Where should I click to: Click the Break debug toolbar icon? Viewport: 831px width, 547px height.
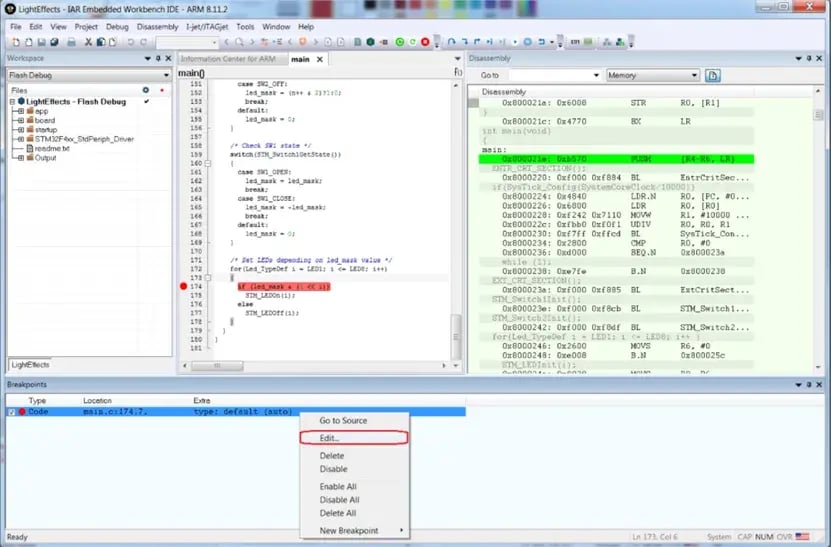point(528,42)
